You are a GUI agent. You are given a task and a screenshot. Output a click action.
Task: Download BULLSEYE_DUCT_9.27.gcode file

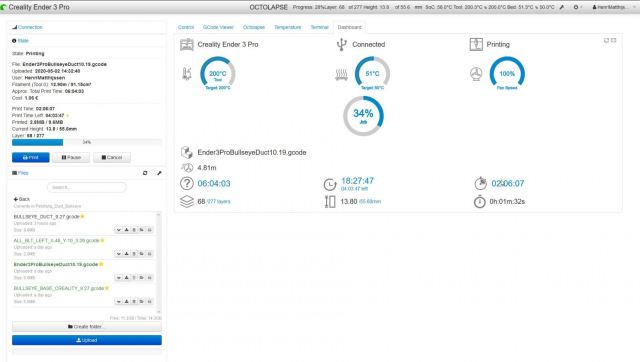tap(127, 230)
